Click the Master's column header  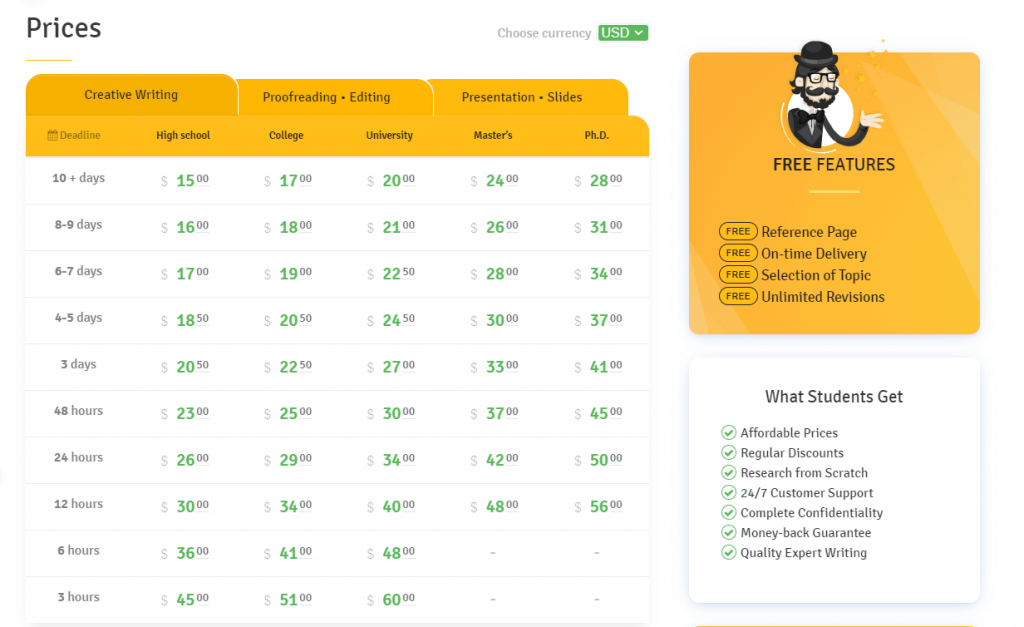[493, 135]
